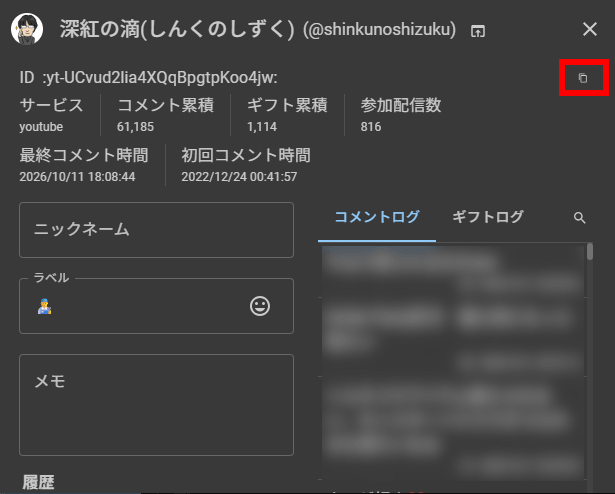
Task: Click the worker emoji in the label field
Action: click(44, 306)
